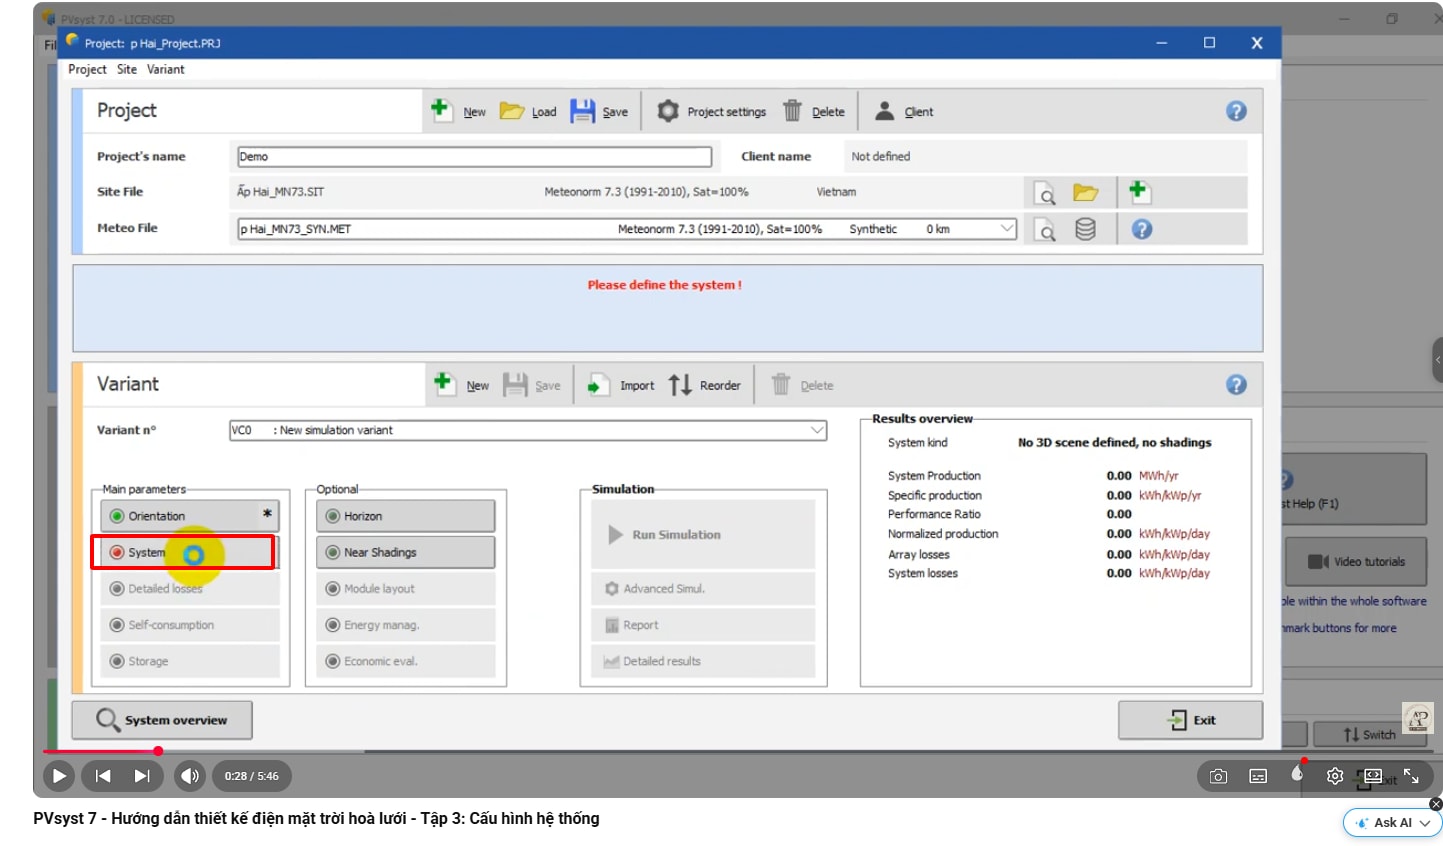Take a screenshot with the player camera icon
Screen dimensions: 1443x846
point(1218,776)
